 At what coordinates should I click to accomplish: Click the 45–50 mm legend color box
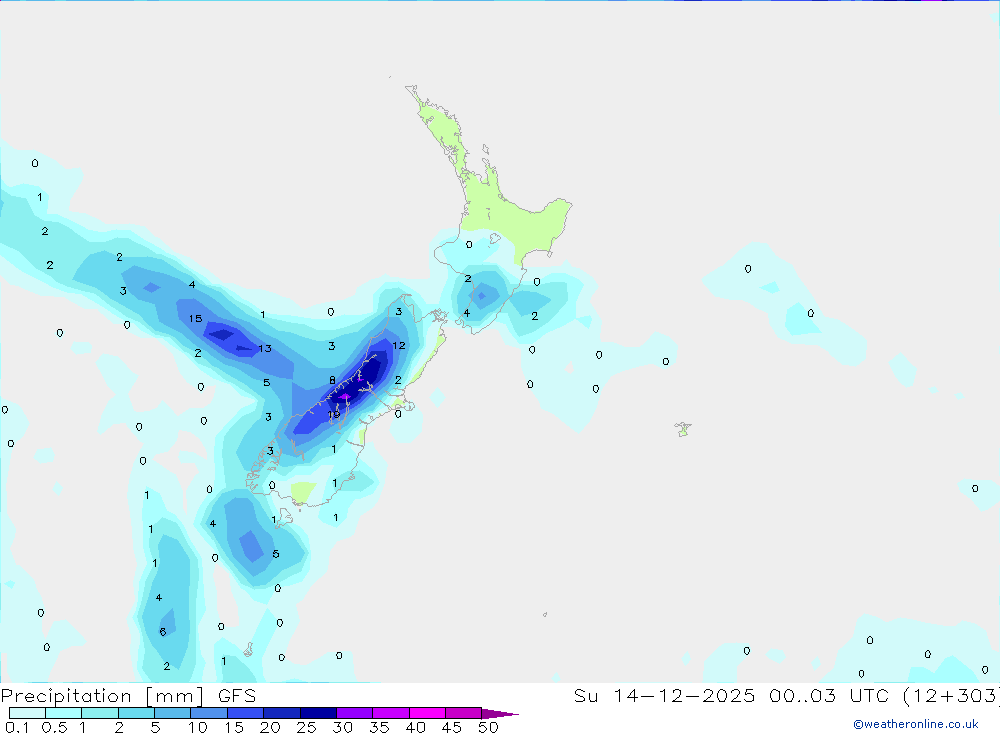(x=464, y=713)
